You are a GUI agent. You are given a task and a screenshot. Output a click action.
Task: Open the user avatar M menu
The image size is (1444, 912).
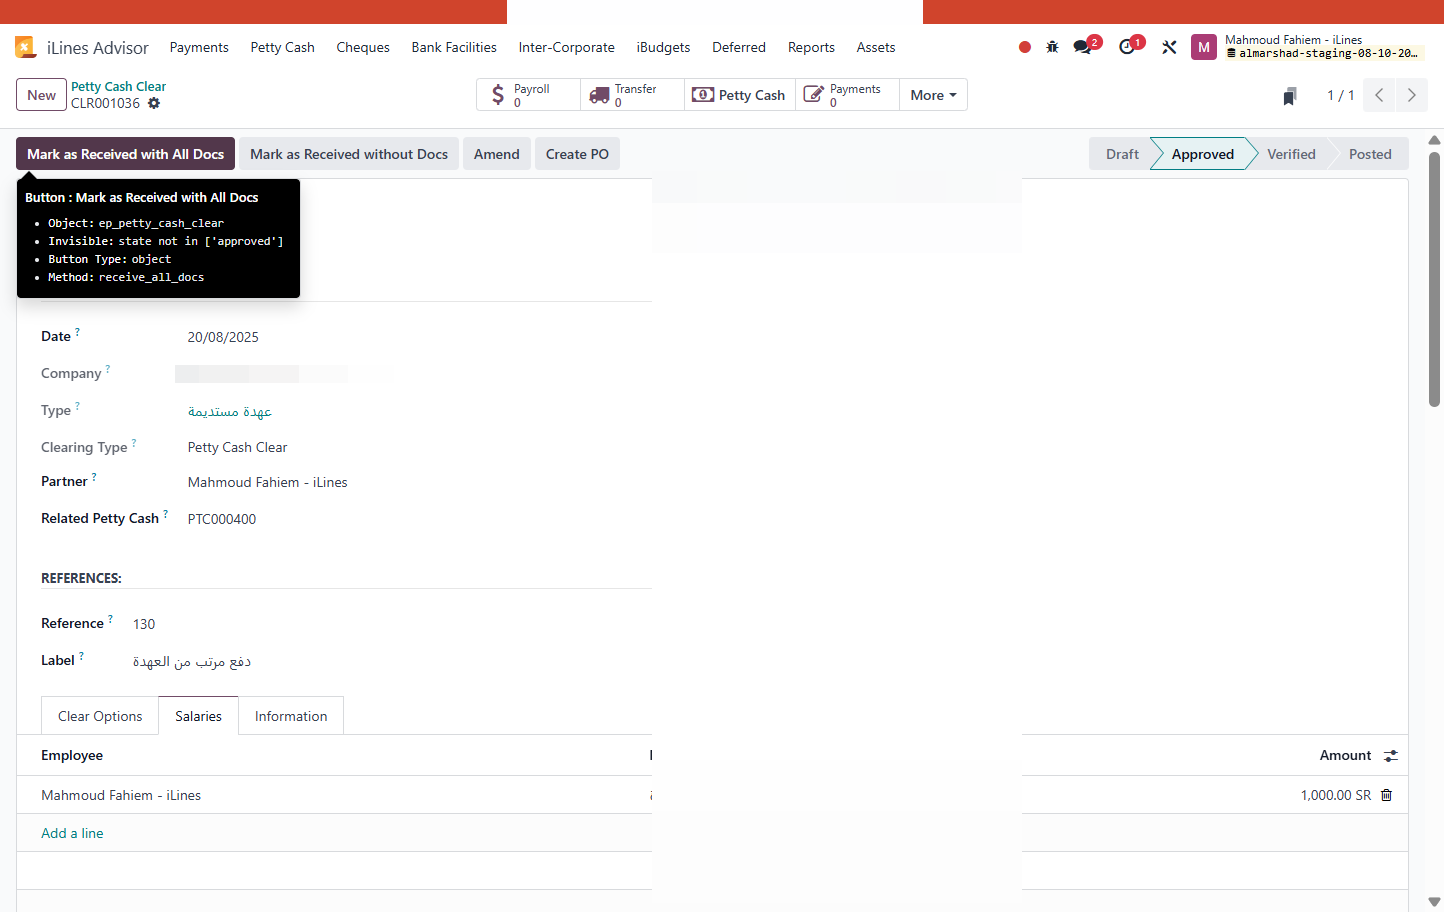tap(1204, 47)
